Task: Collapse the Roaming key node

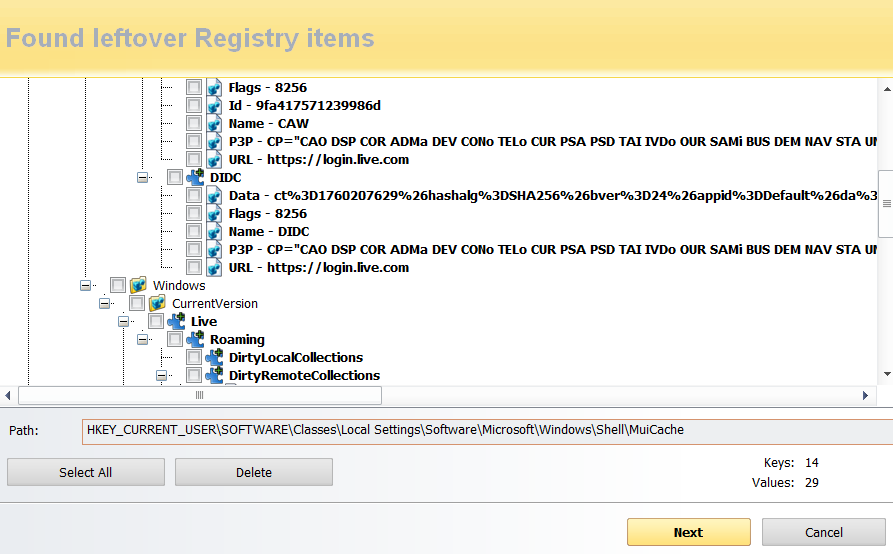Action: (142, 340)
